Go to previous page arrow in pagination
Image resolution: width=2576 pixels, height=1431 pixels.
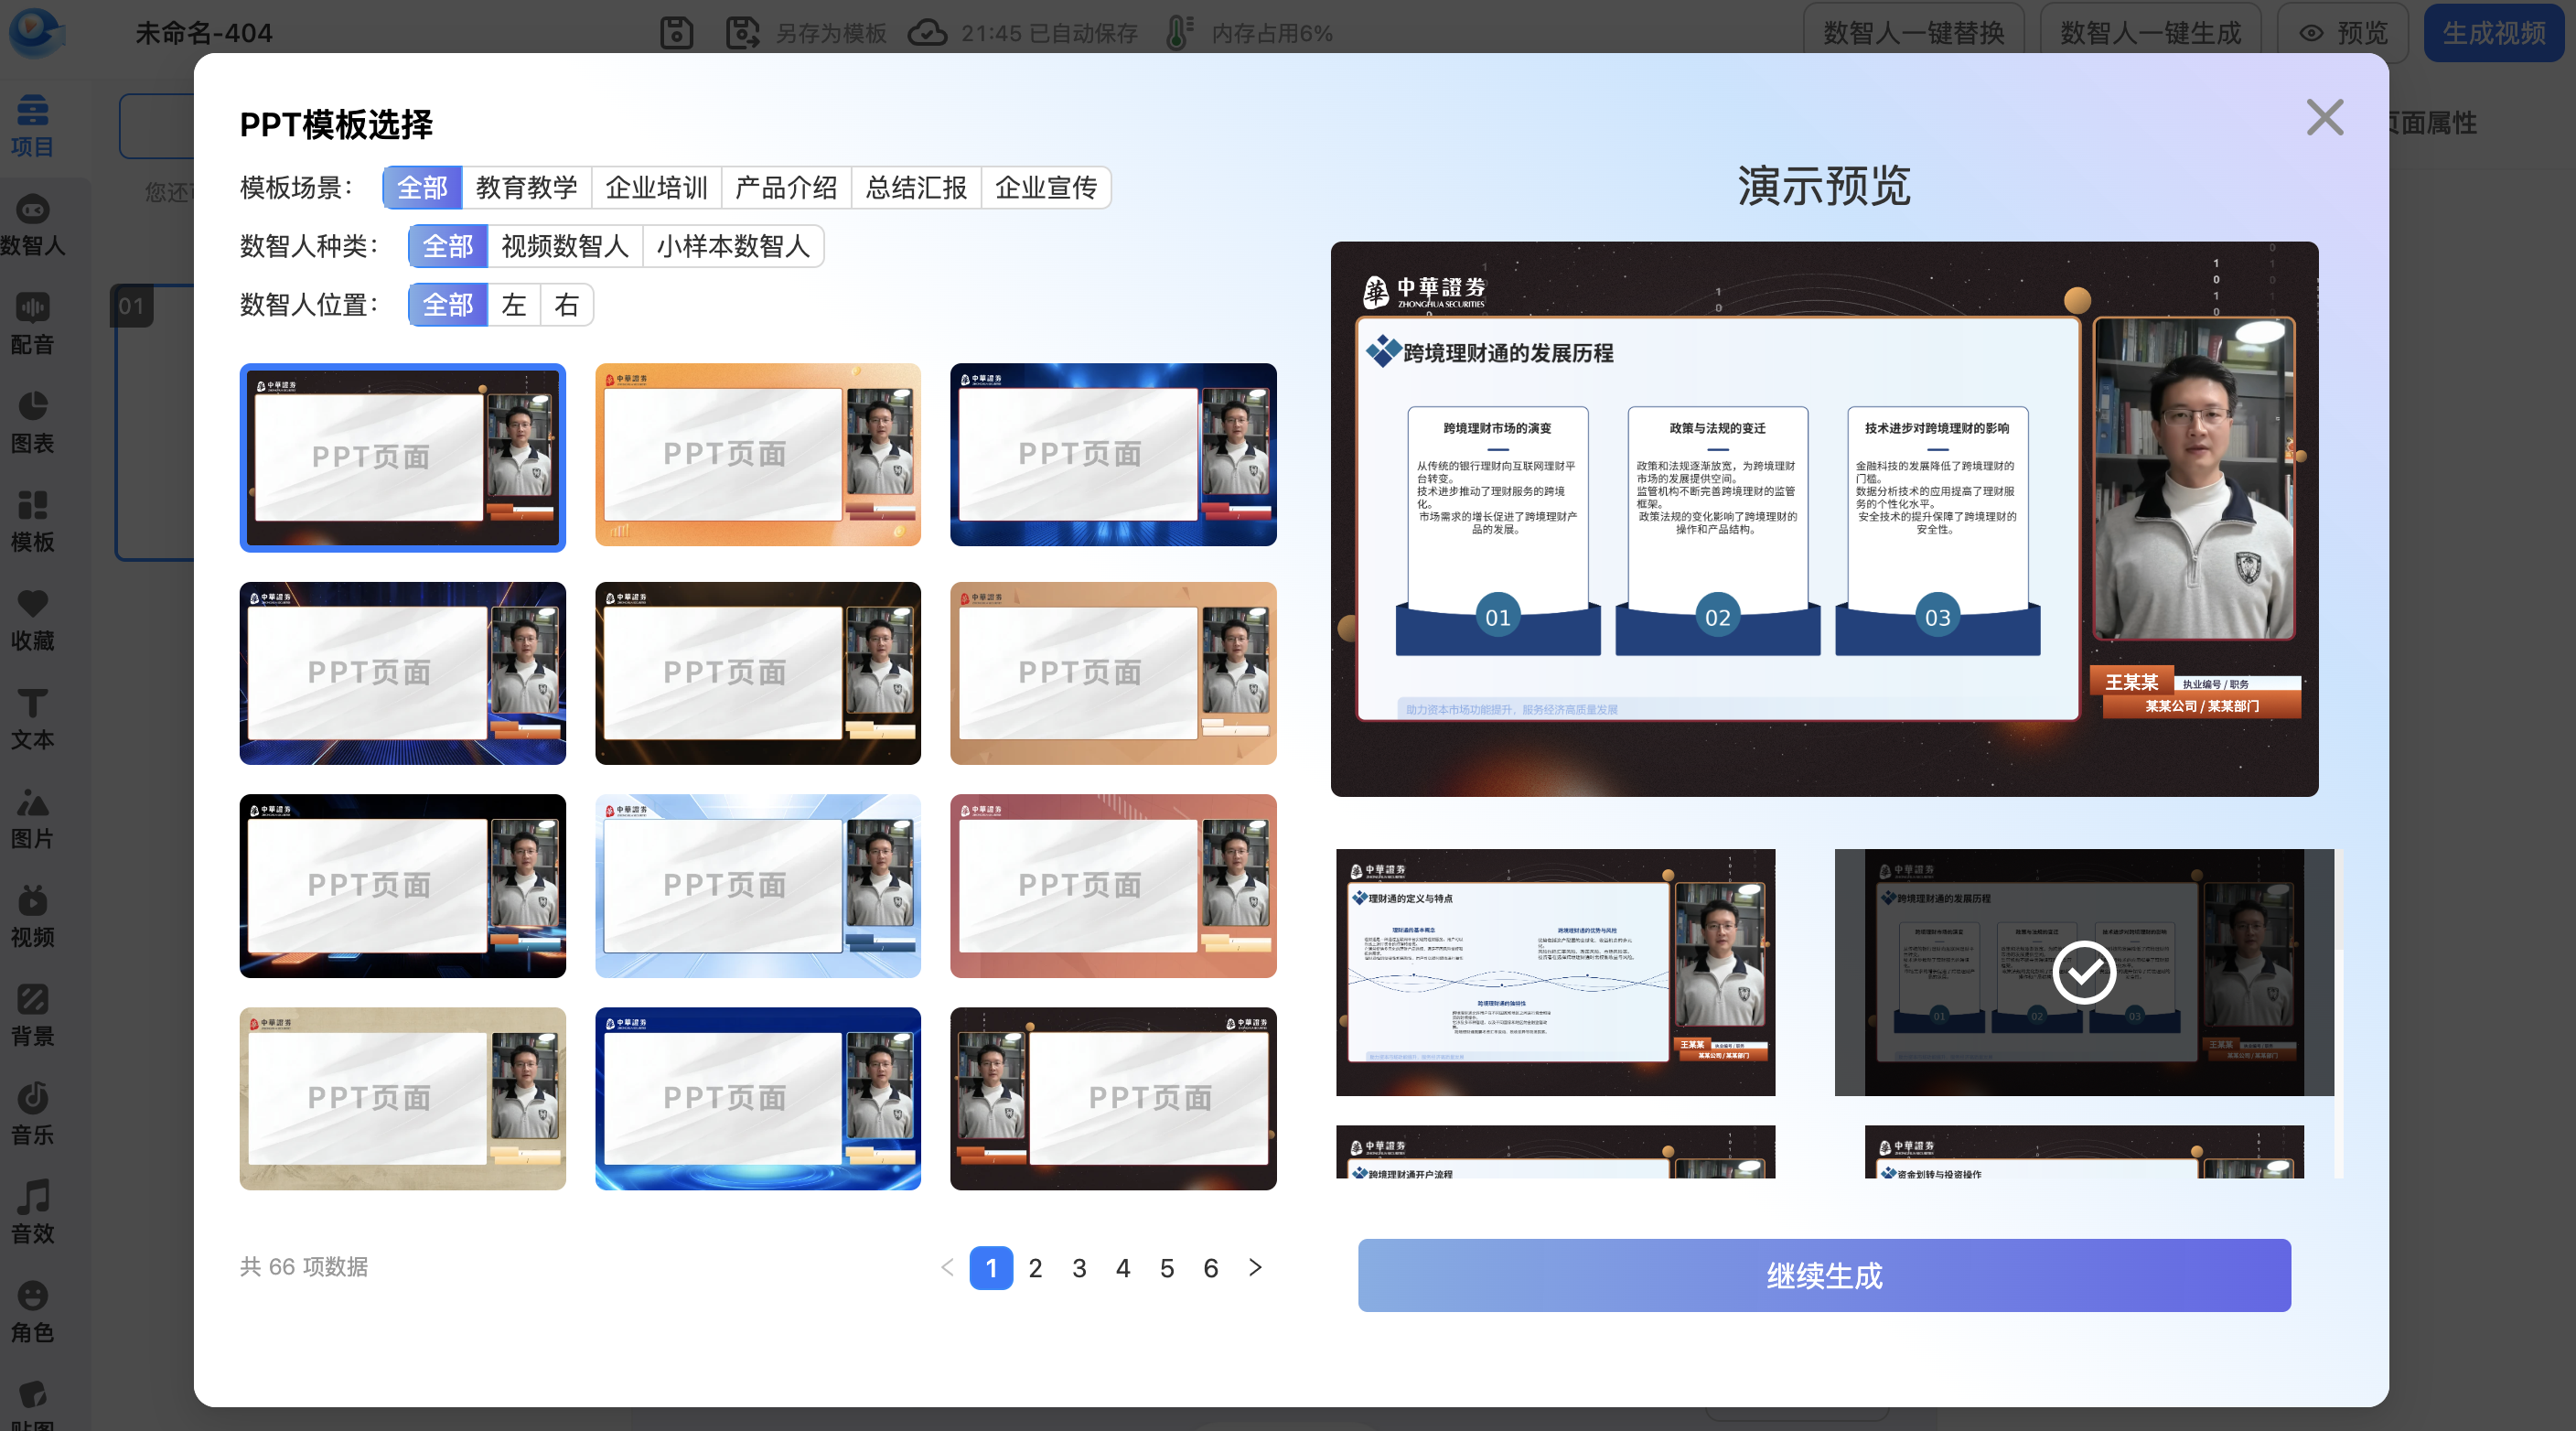(947, 1267)
